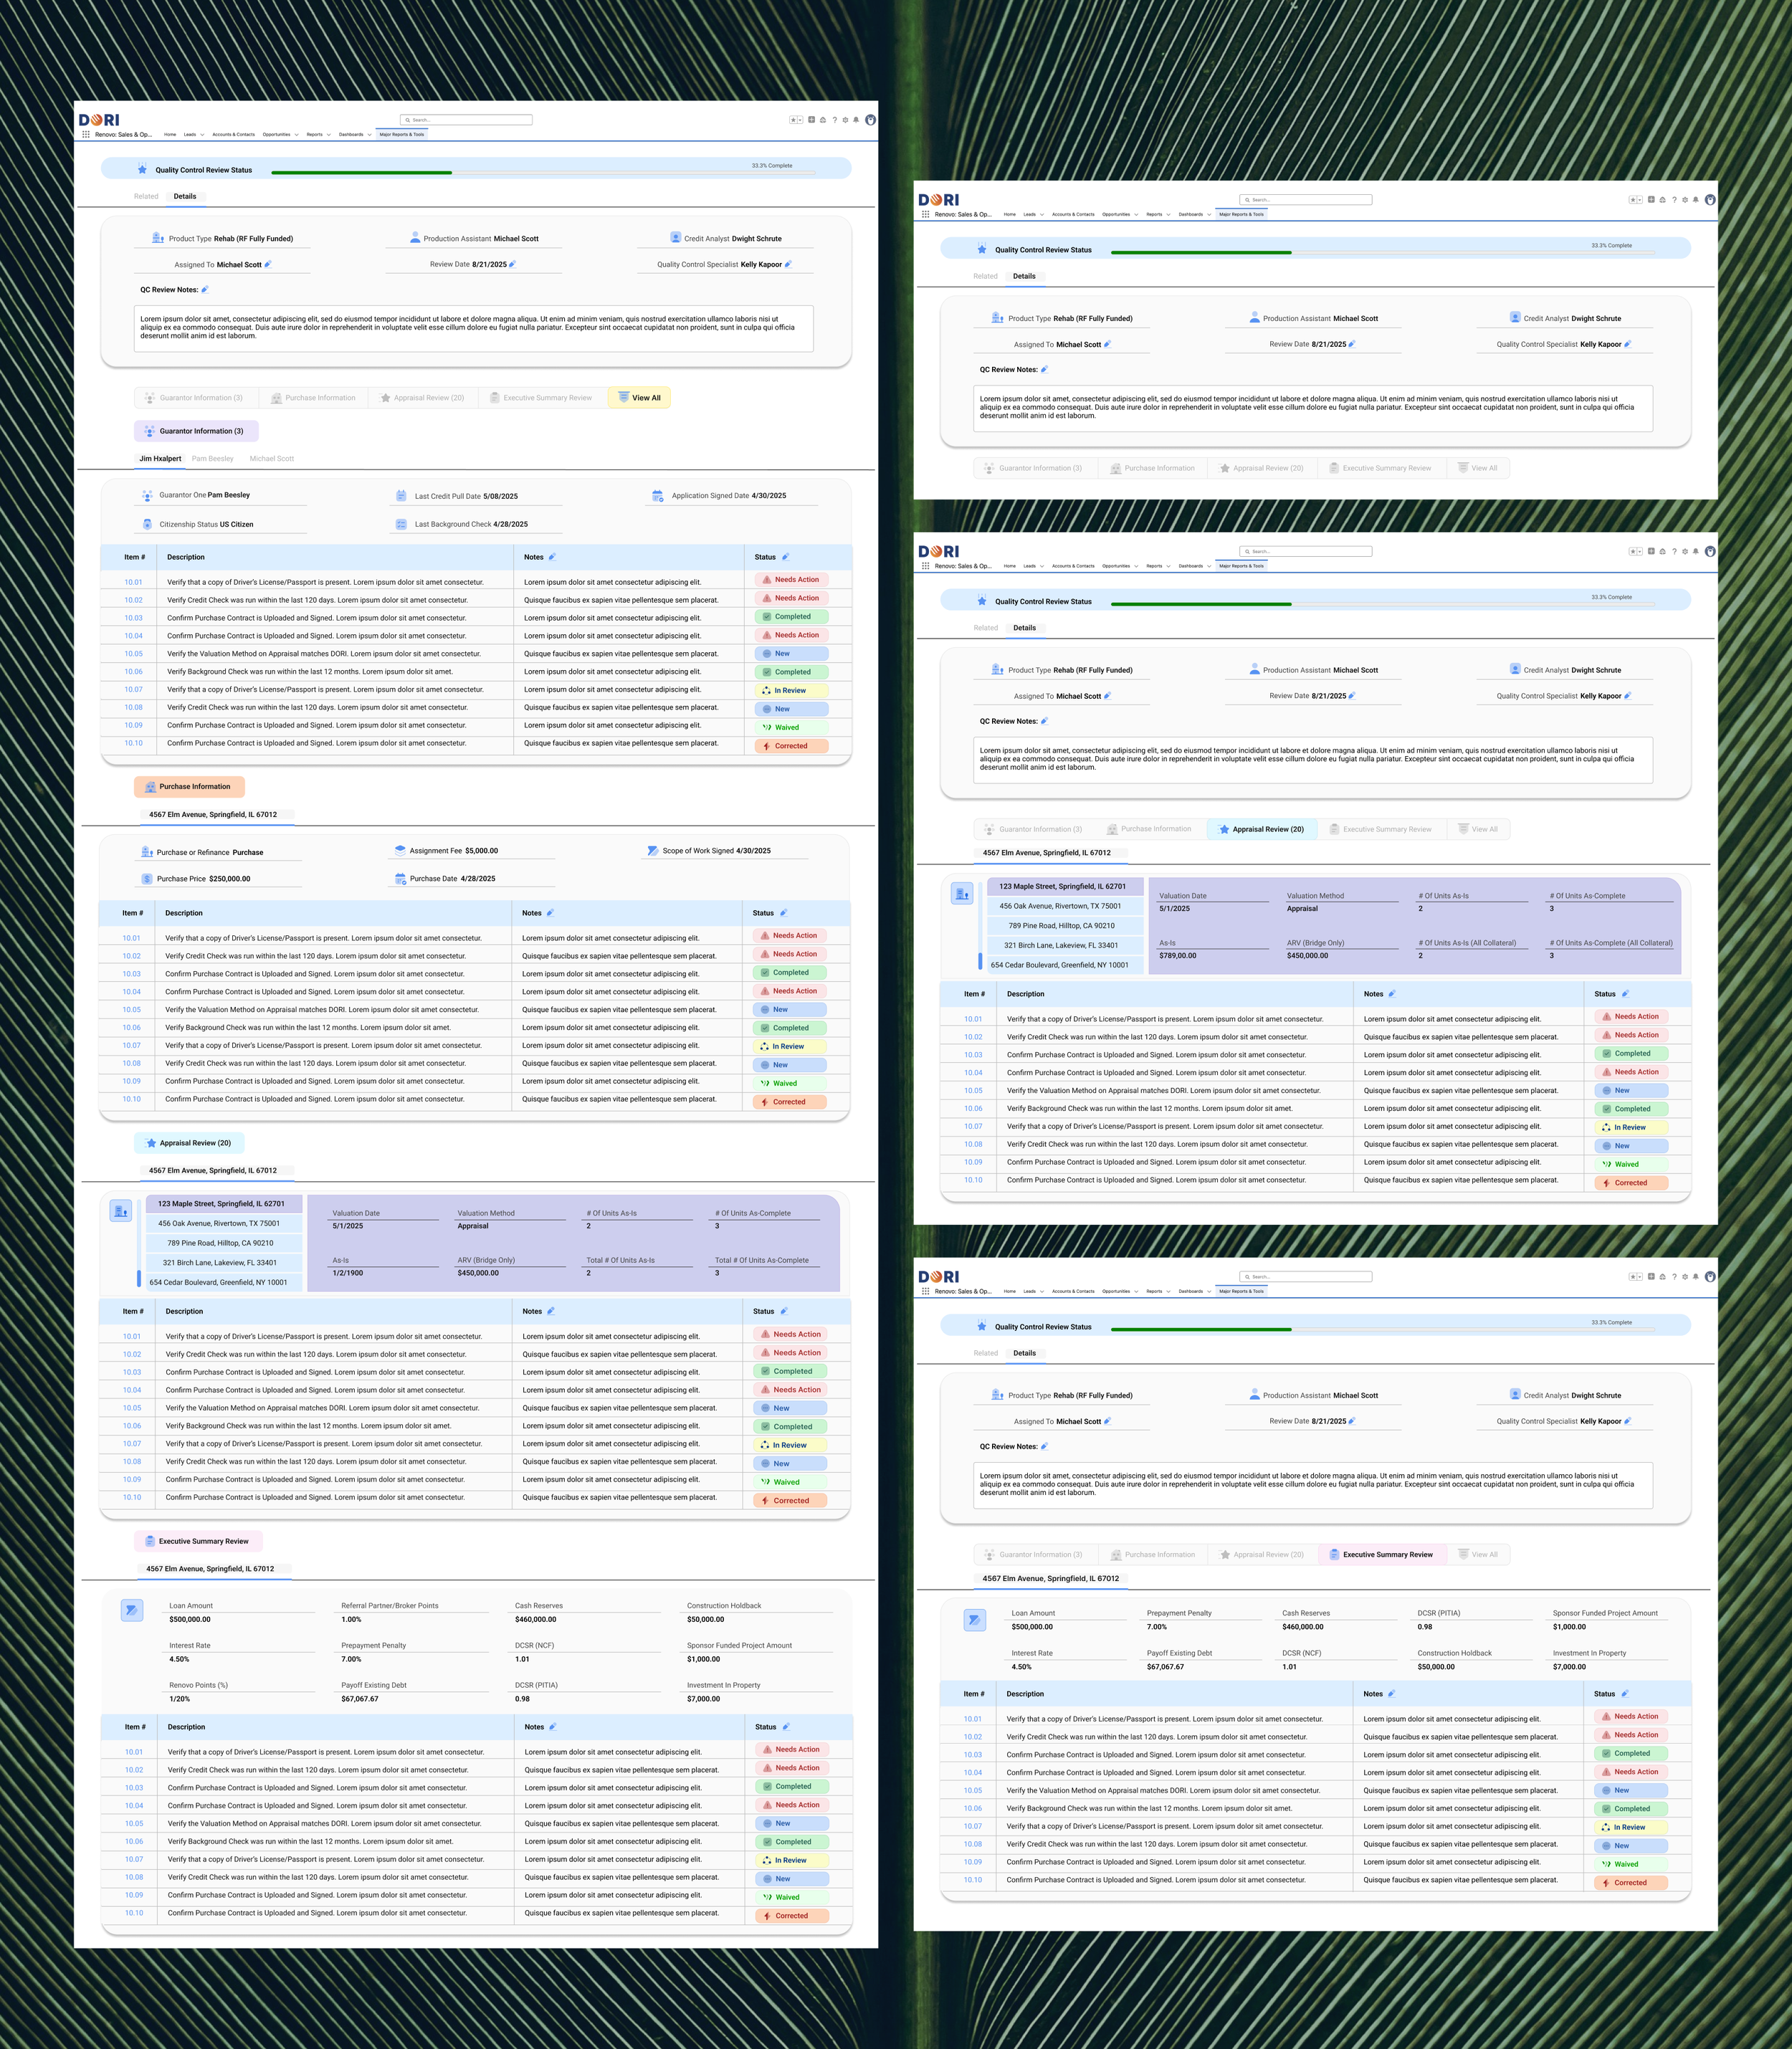Click global actions plus icon in tall left frame
The height and width of the screenshot is (2049, 1792).
pos(812,119)
